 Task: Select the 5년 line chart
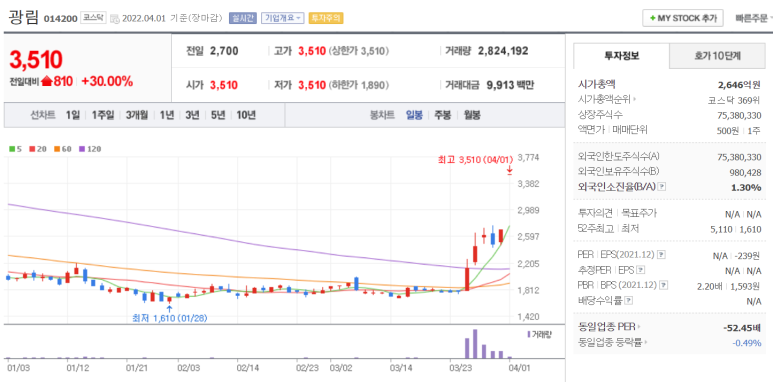218,115
